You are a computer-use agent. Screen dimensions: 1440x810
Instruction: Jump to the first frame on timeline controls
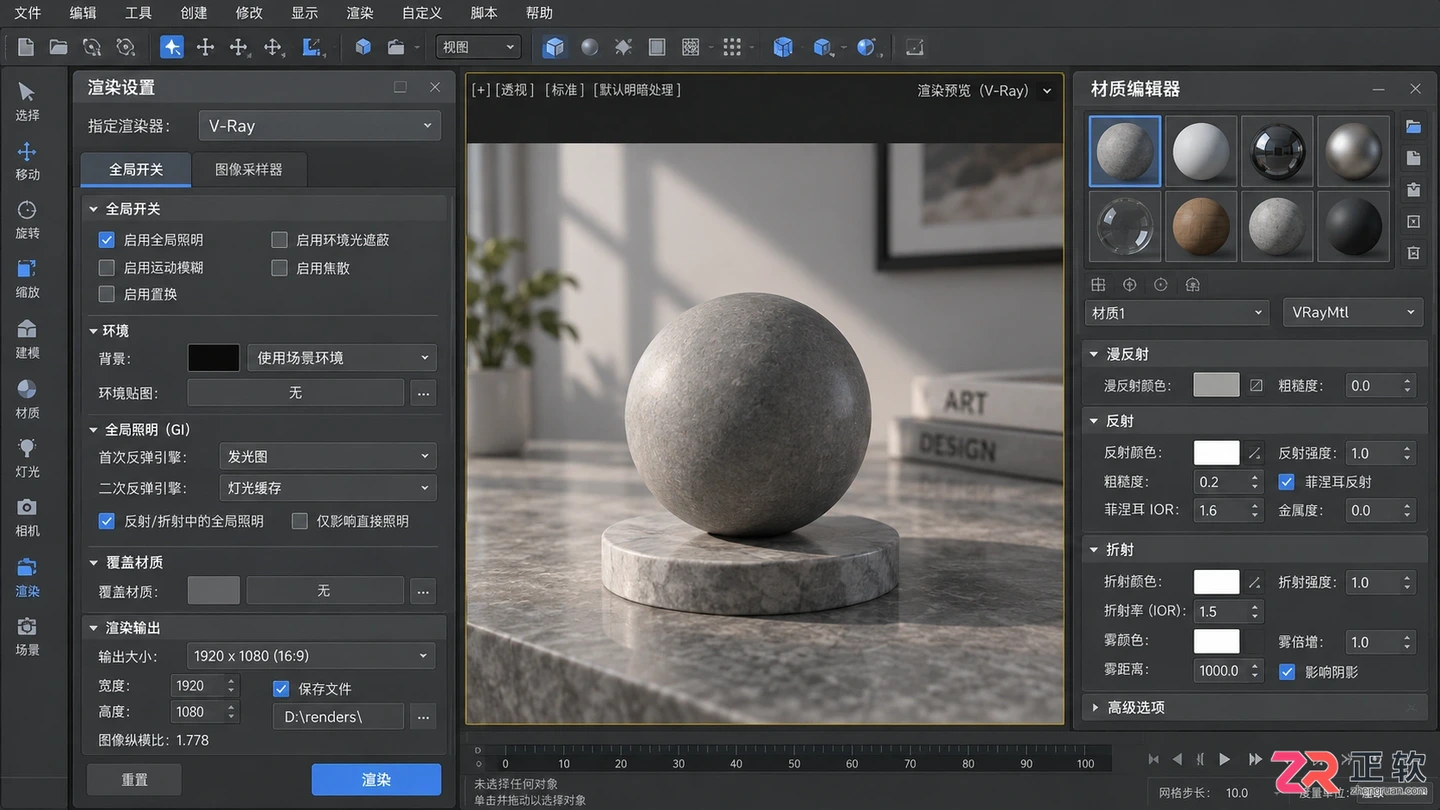(x=1153, y=760)
